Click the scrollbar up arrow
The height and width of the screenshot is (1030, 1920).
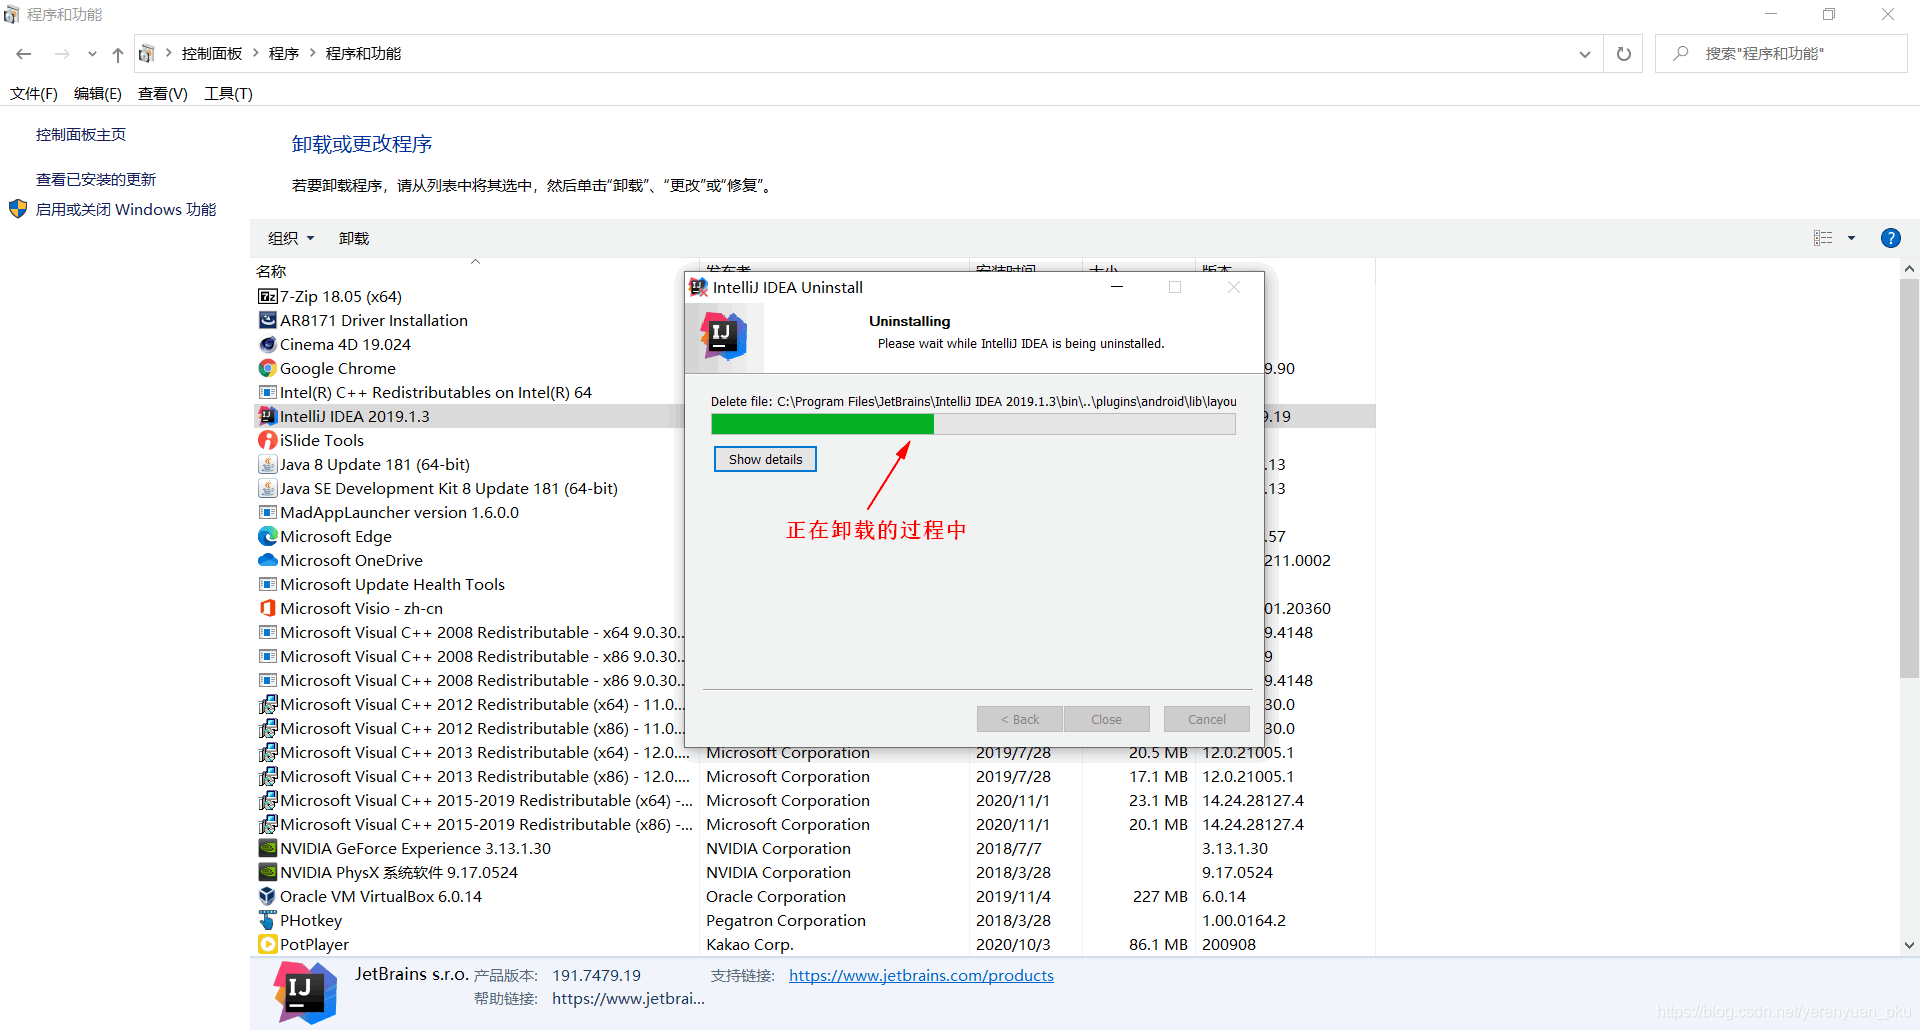pos(1909,269)
